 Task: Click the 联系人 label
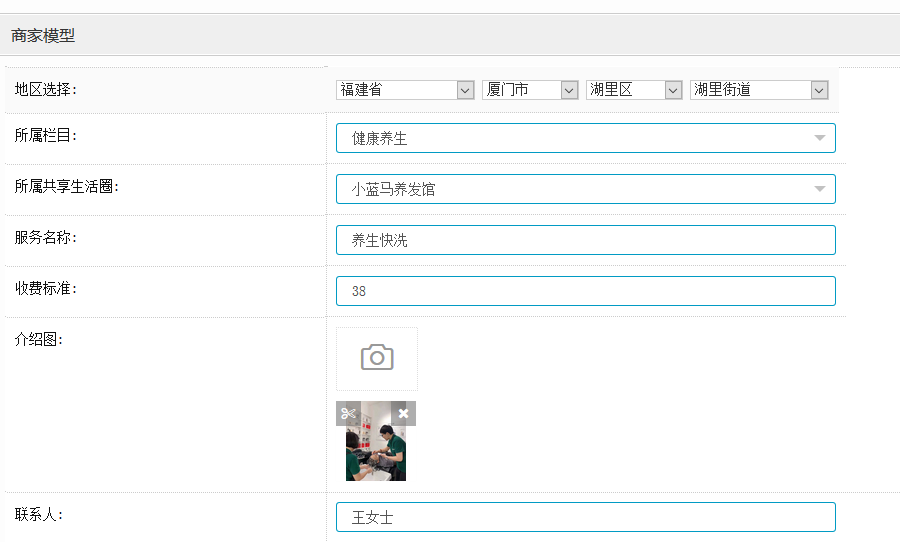coord(39,514)
